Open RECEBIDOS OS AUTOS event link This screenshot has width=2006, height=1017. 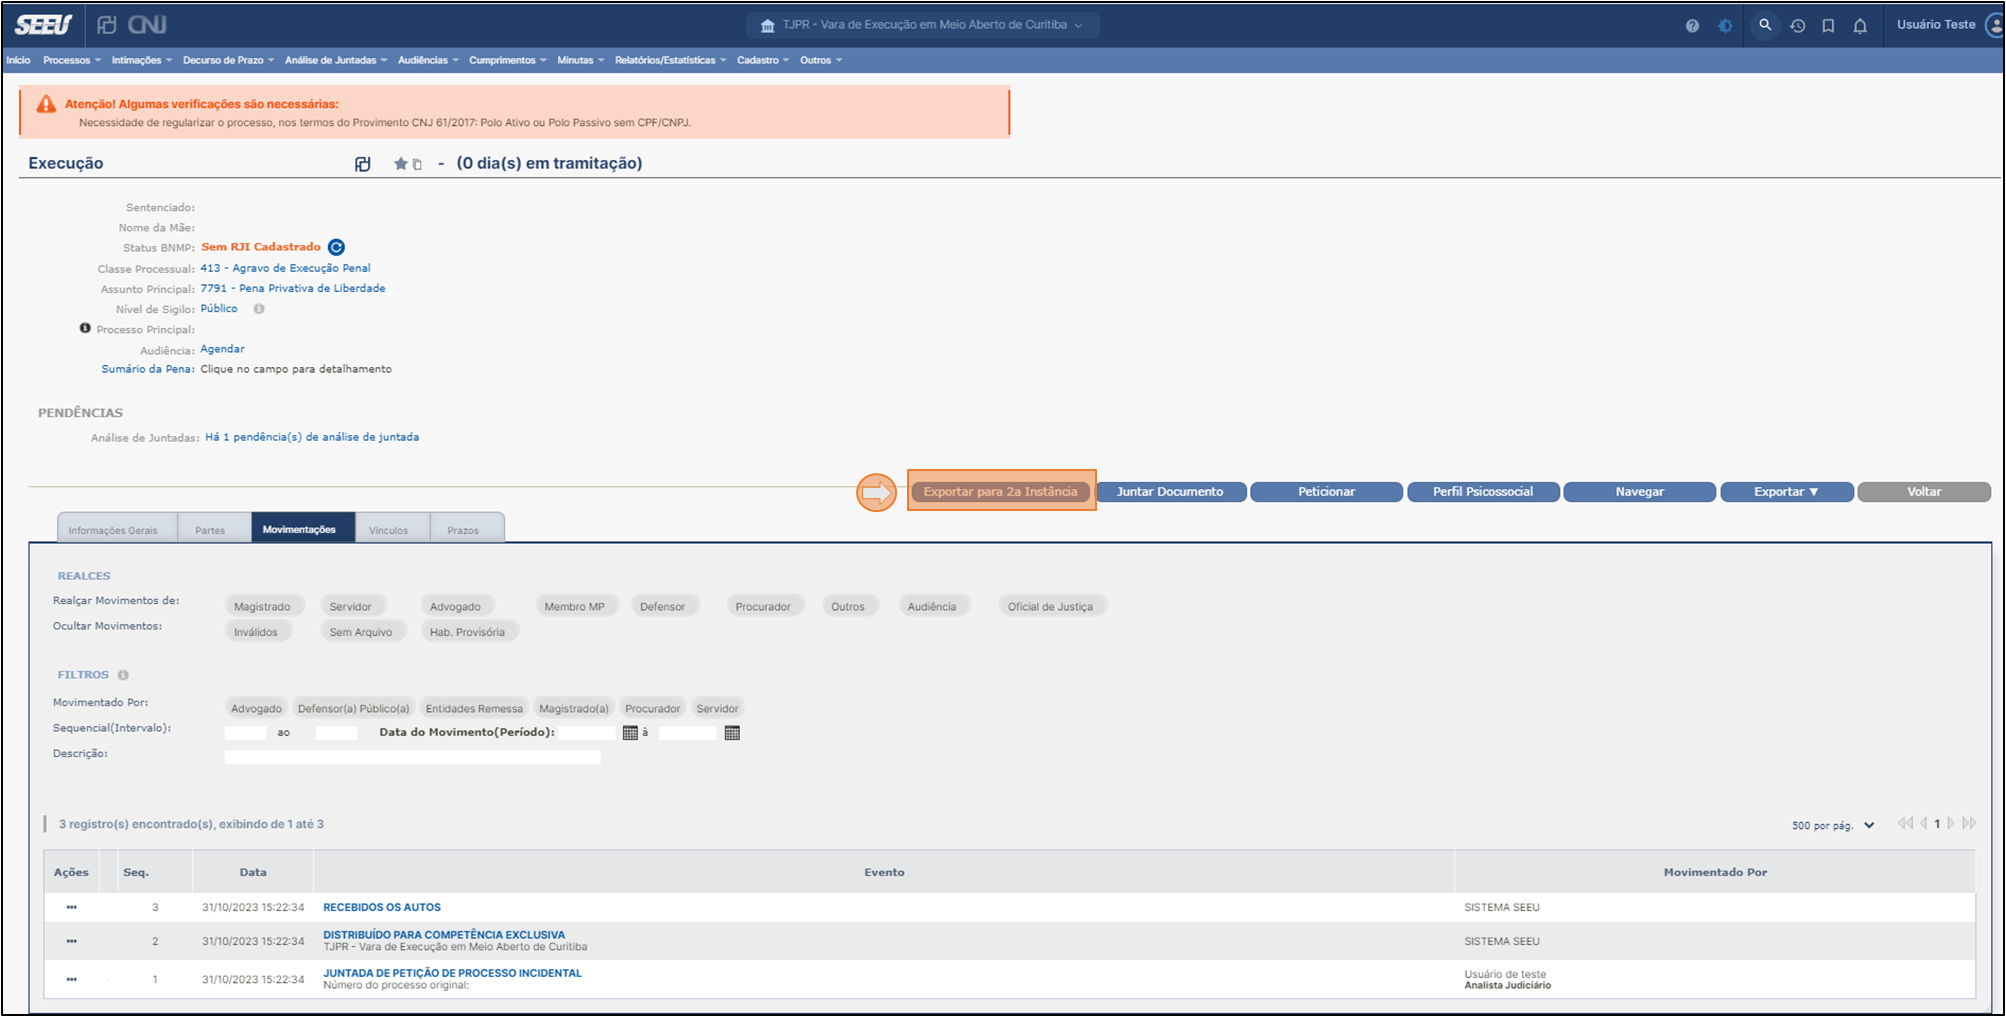(x=382, y=907)
